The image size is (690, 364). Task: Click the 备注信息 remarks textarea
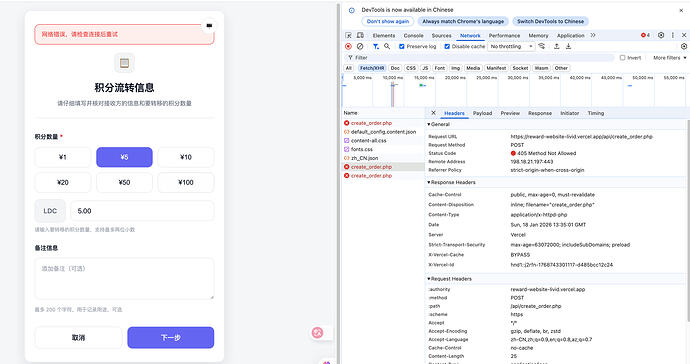tap(125, 279)
